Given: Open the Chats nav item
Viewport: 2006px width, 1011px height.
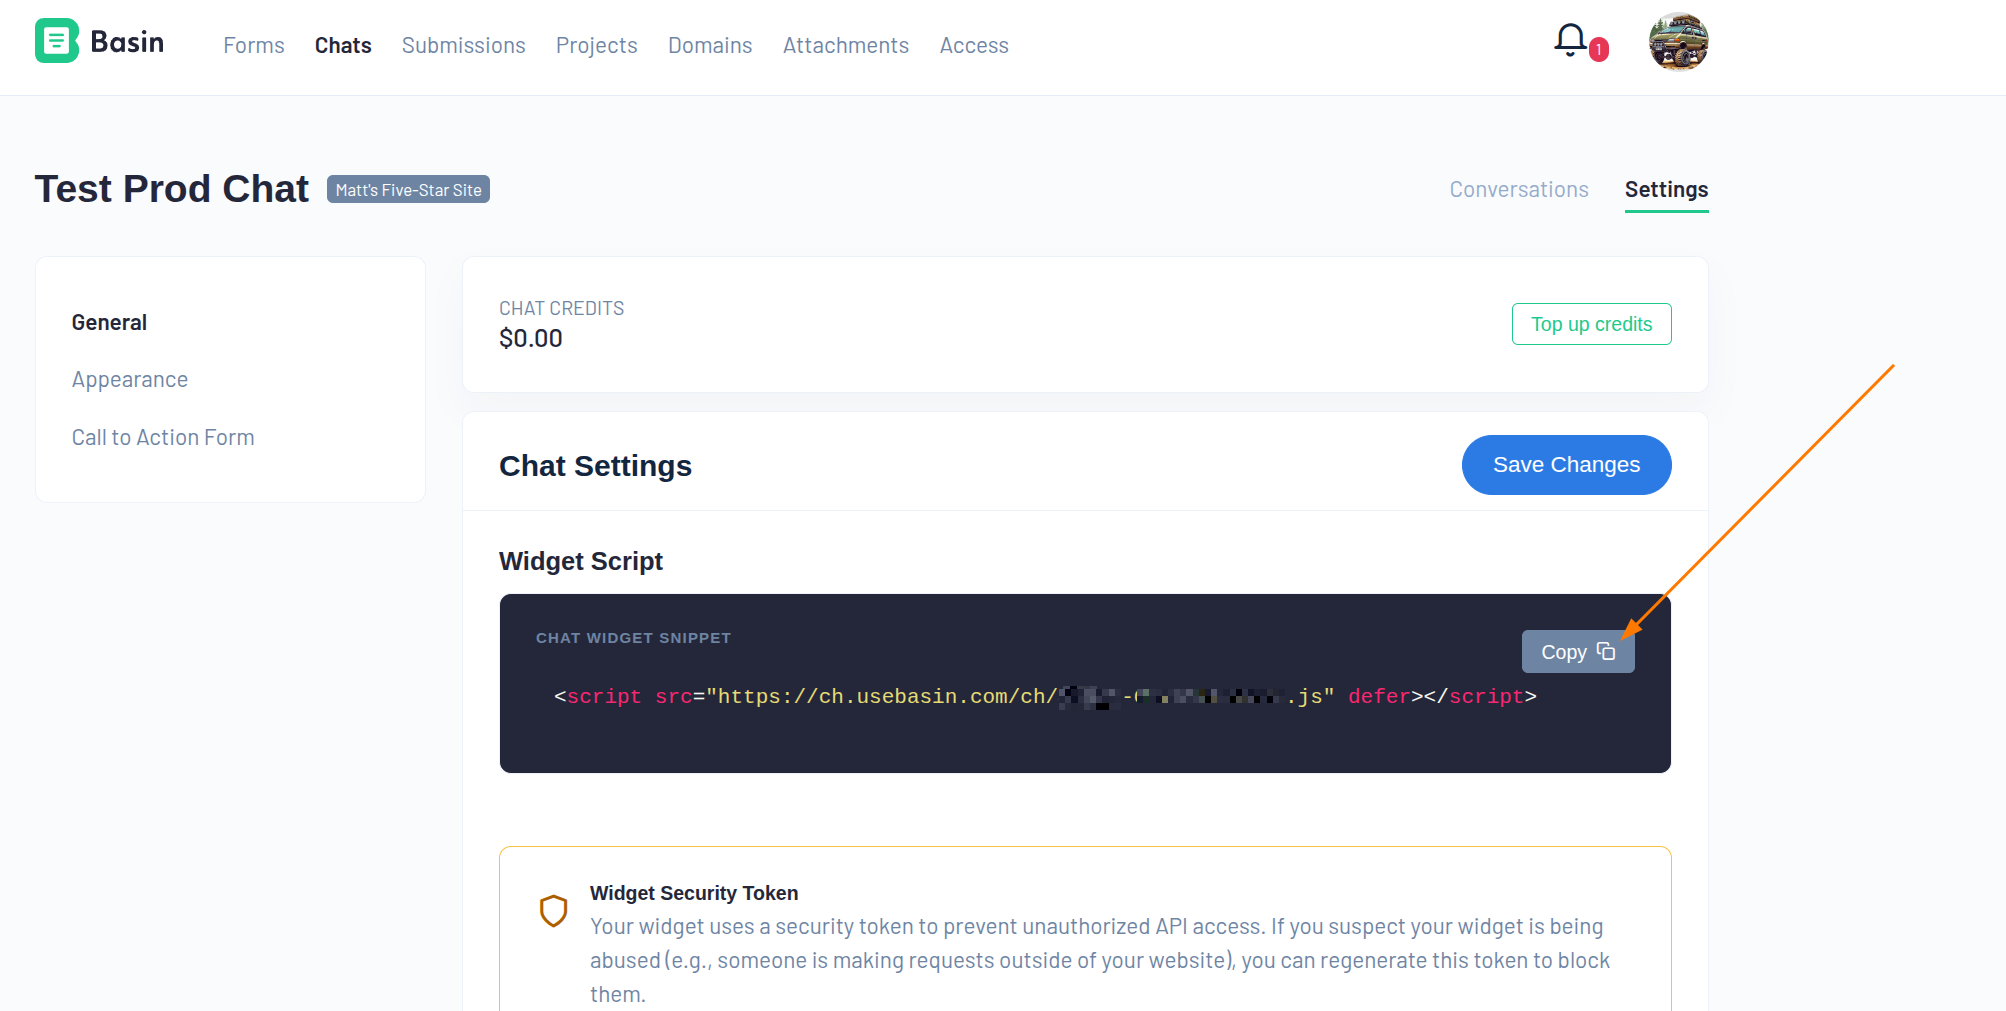Looking at the screenshot, I should pyautogui.click(x=343, y=46).
